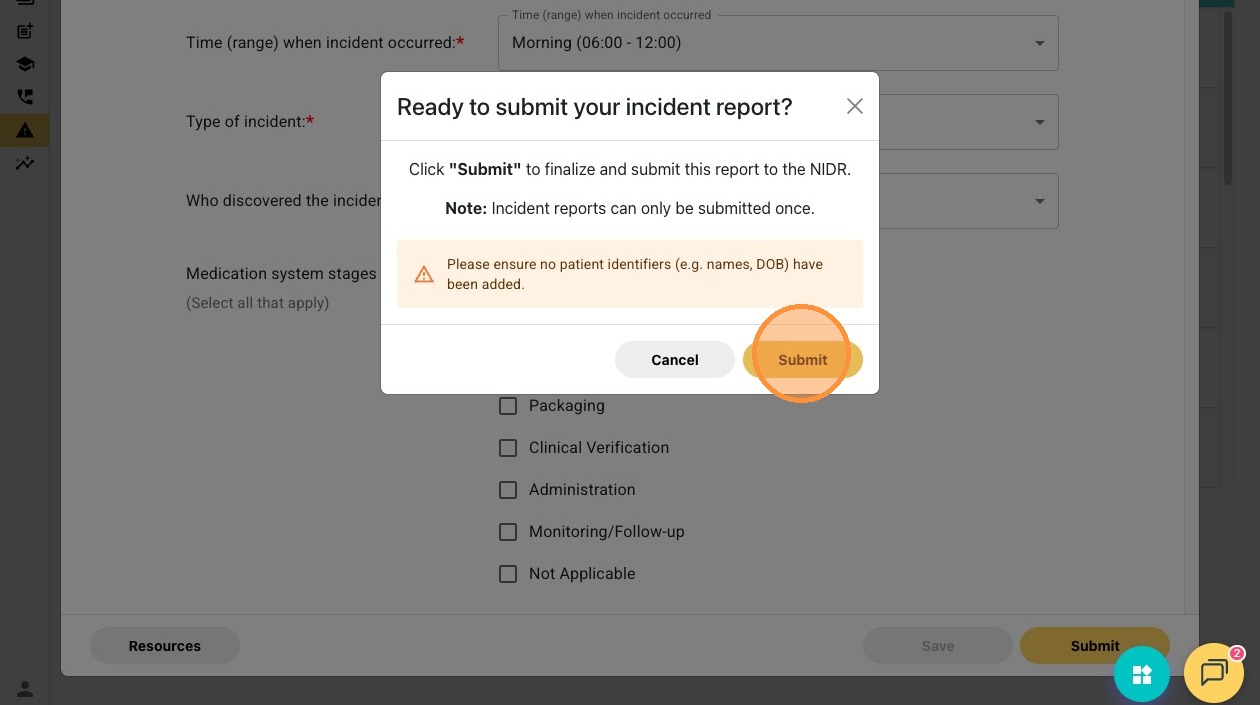Click the teal widgets floating button
This screenshot has height=705, width=1260.
[x=1142, y=674]
